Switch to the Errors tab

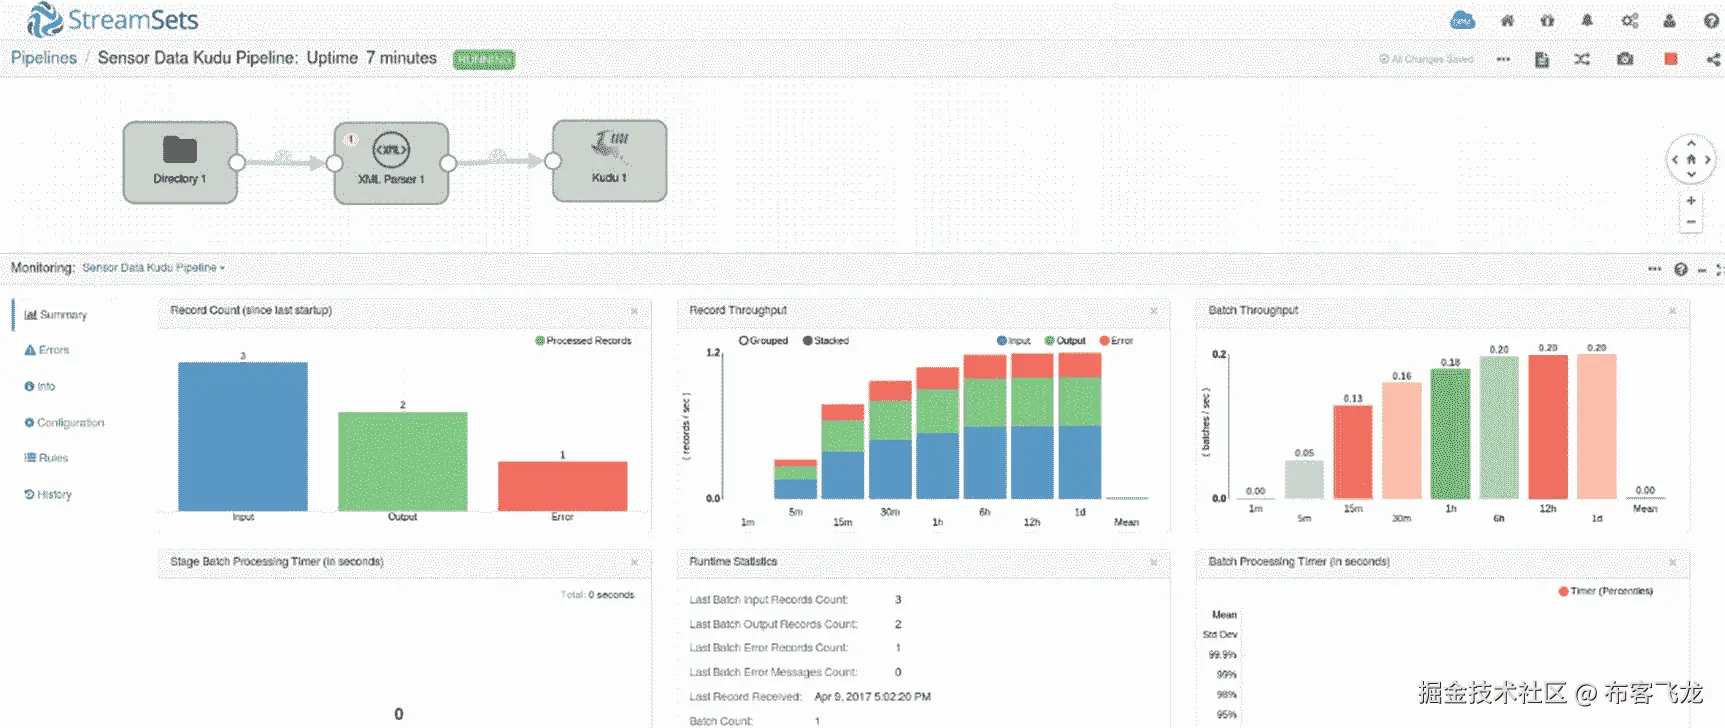(47, 351)
